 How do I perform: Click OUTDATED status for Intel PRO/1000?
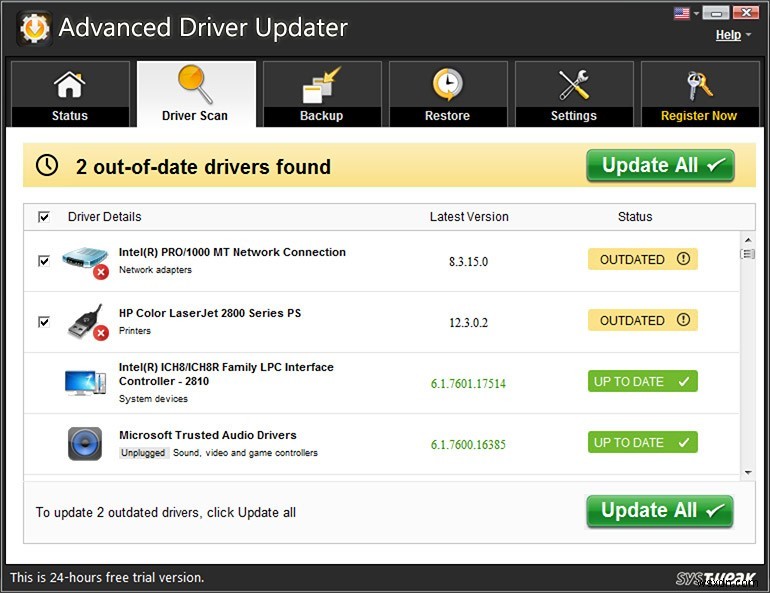(x=643, y=259)
